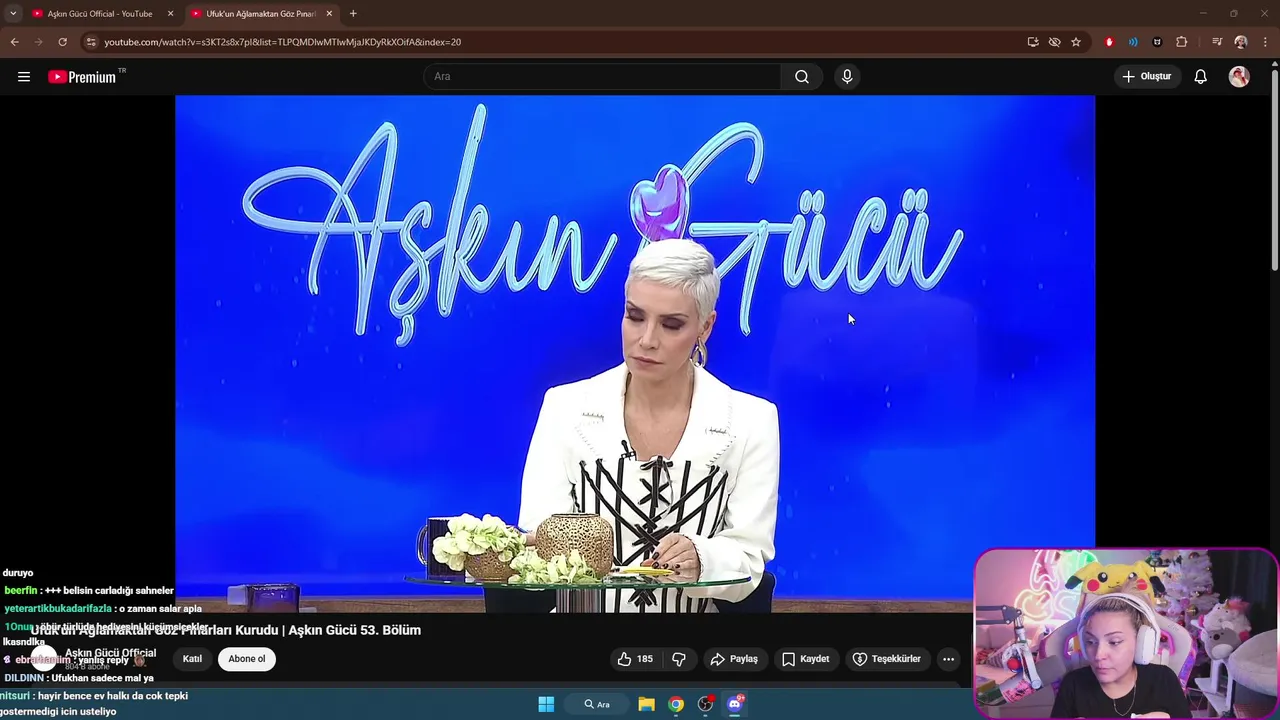
Task: Subscribe with Abone ol button
Action: 247,659
